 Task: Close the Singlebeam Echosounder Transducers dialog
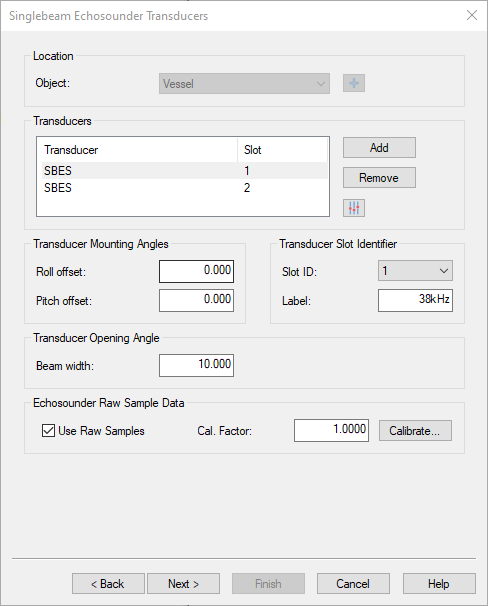(x=472, y=15)
